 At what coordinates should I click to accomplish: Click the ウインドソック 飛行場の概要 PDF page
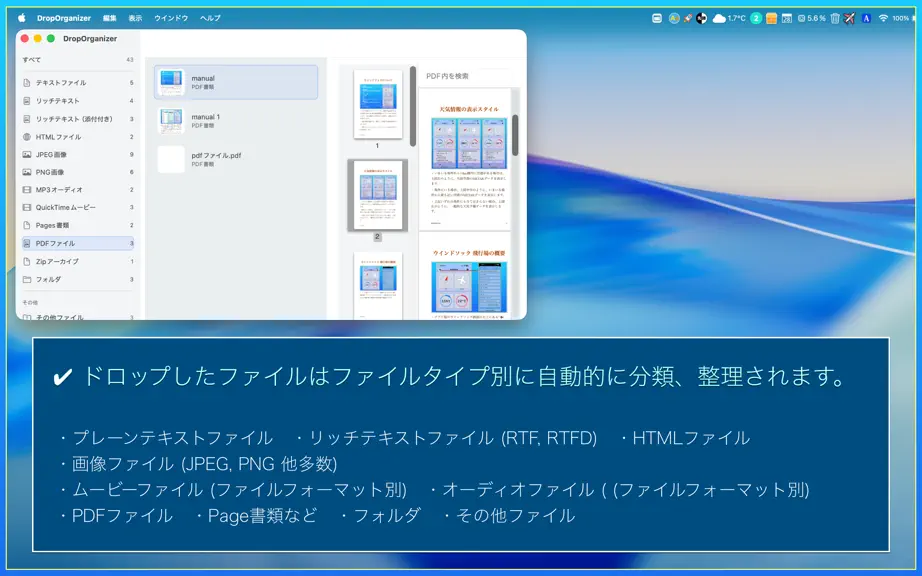coord(465,276)
